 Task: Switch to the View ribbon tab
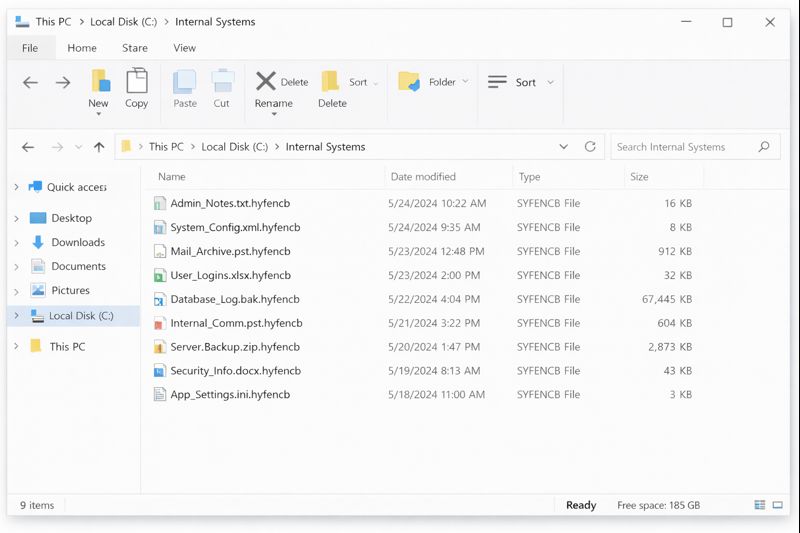coord(184,48)
